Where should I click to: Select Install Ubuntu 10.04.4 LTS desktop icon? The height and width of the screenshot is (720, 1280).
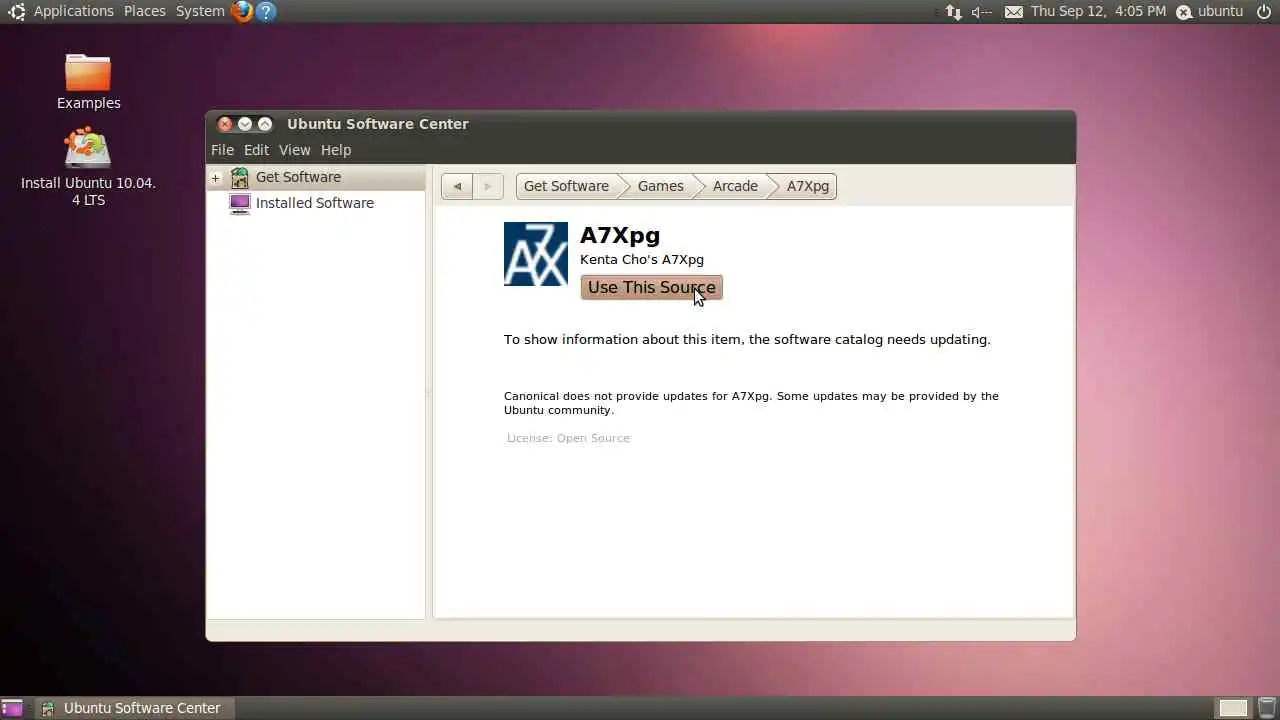point(88,167)
